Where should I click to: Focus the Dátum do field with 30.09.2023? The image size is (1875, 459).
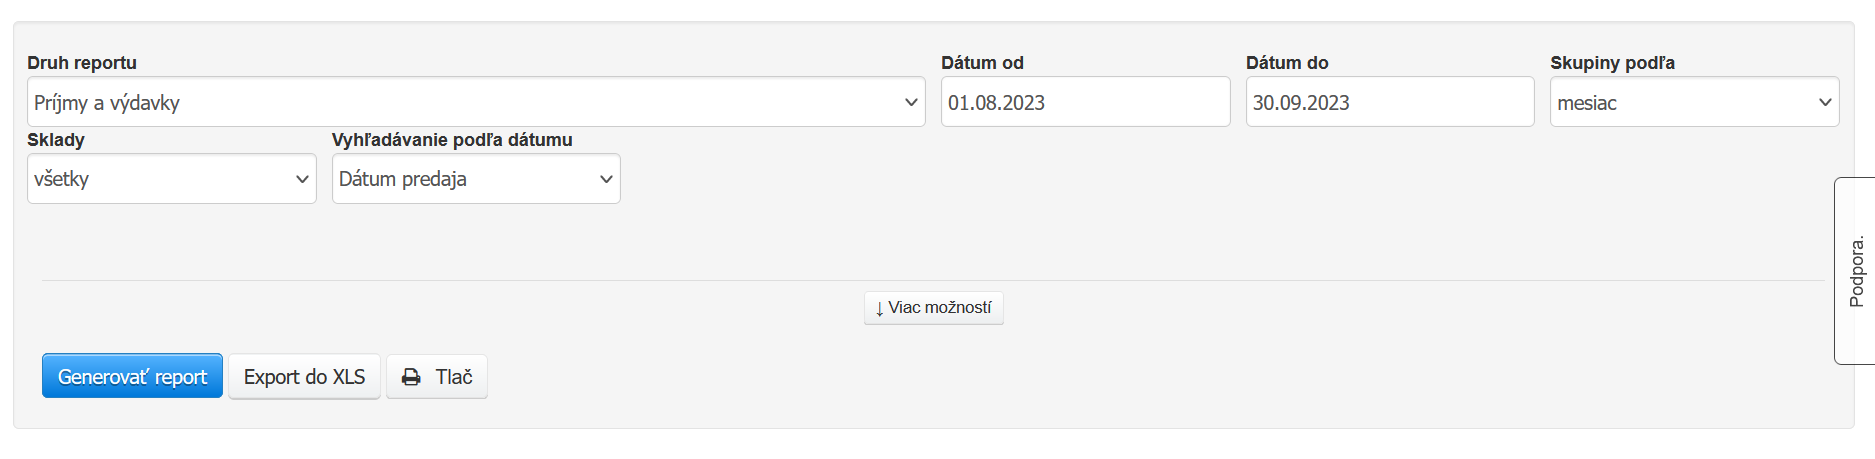point(1389,102)
